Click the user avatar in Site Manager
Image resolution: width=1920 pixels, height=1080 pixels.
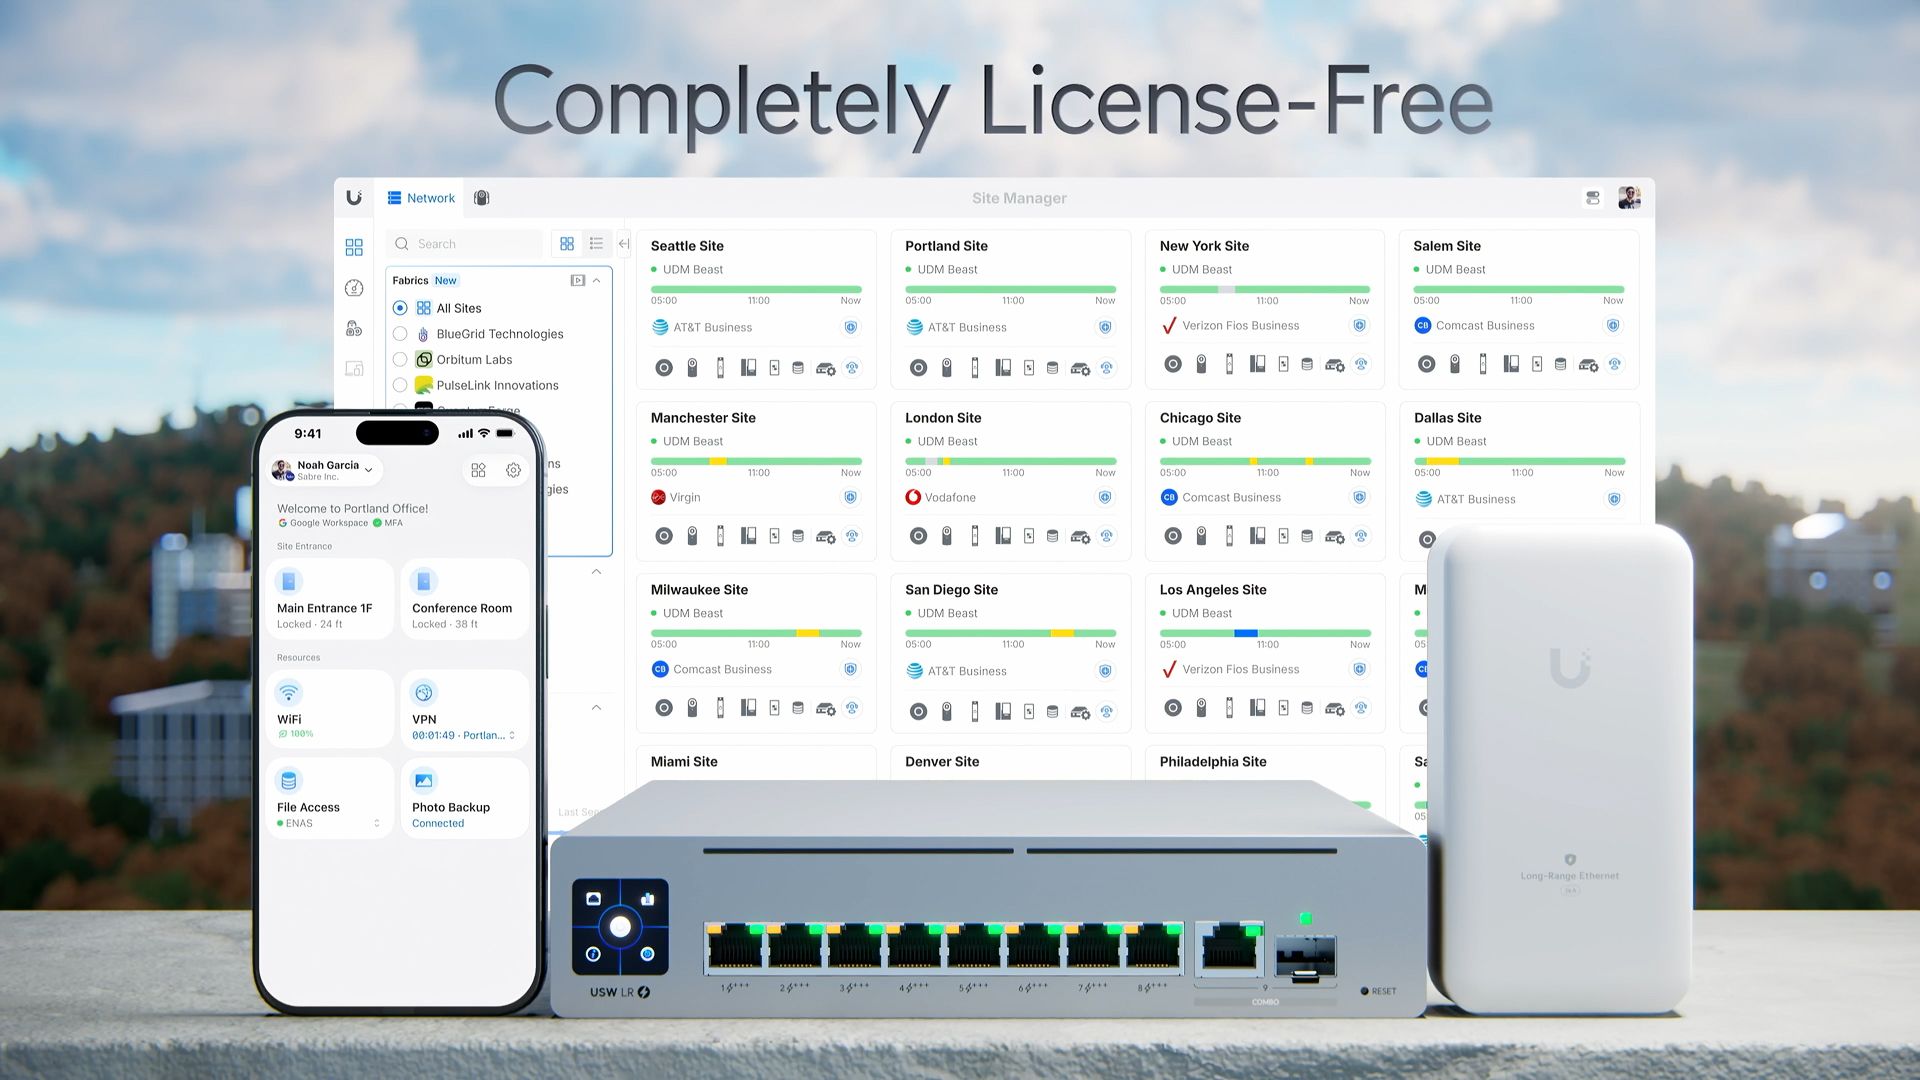[x=1629, y=198]
